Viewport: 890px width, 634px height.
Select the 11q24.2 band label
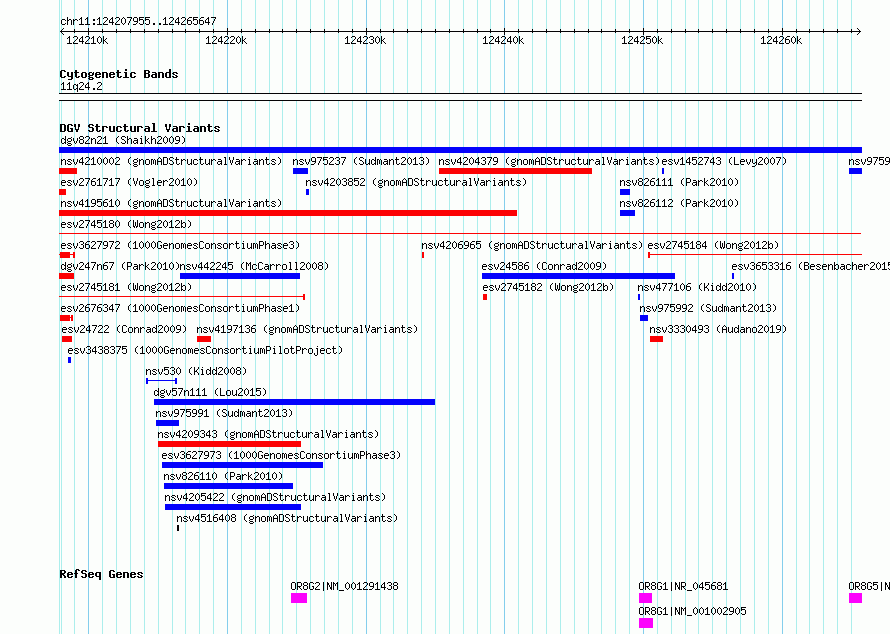click(81, 86)
